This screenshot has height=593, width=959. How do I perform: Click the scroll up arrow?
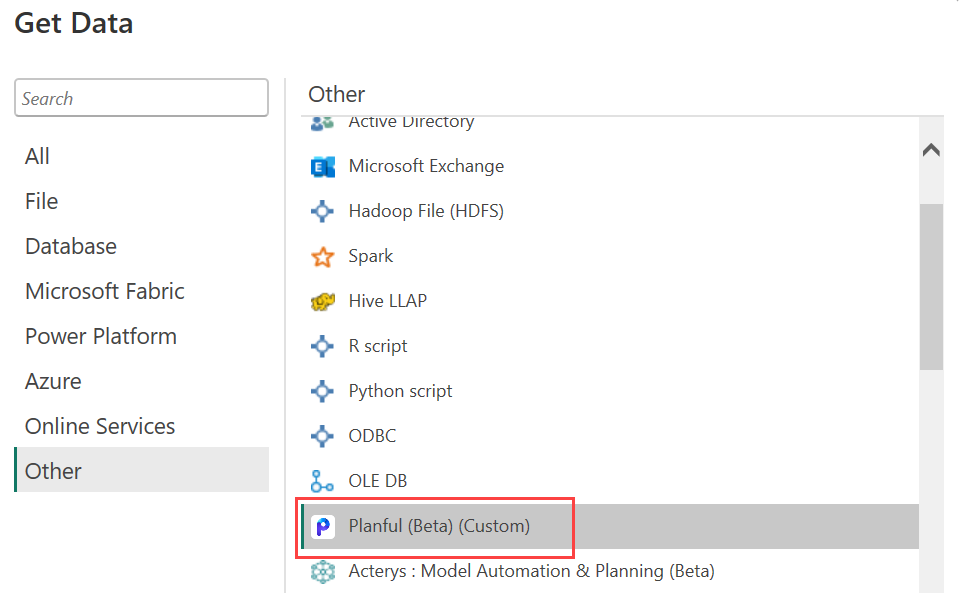point(931,150)
